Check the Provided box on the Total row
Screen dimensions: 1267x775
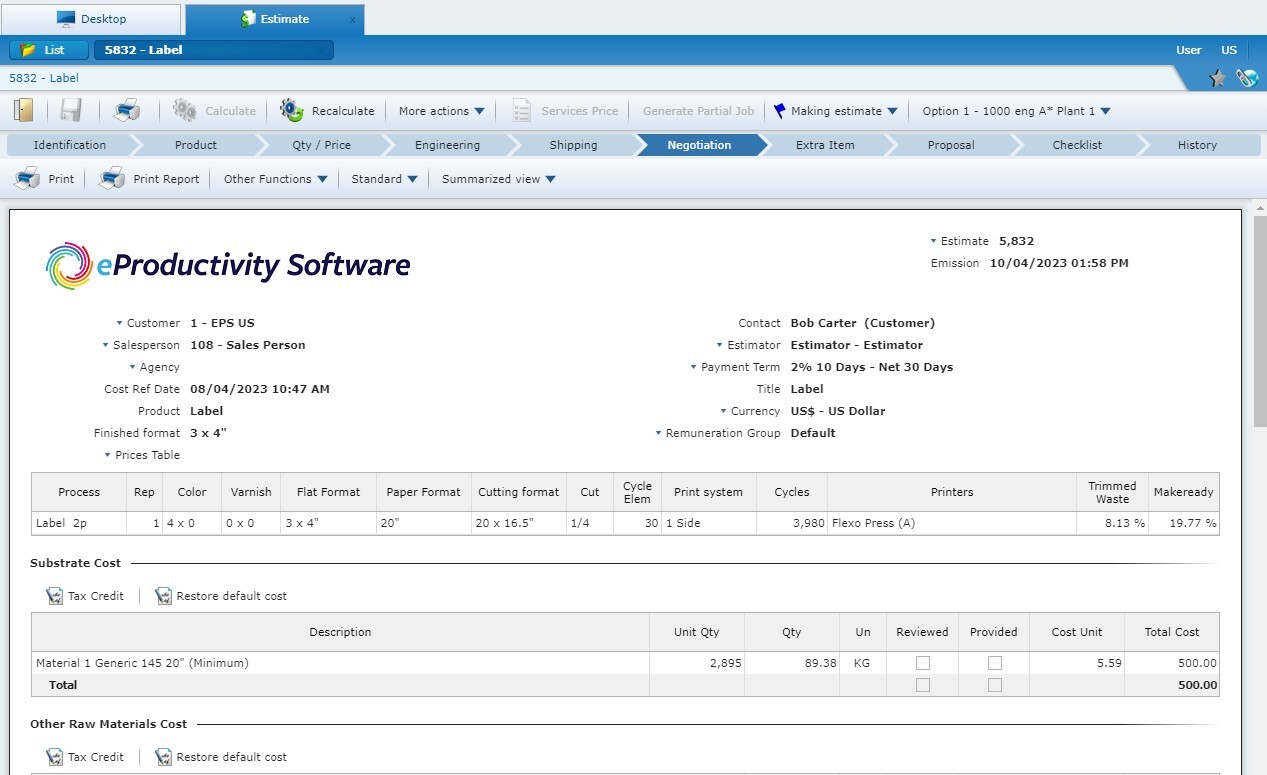993,684
